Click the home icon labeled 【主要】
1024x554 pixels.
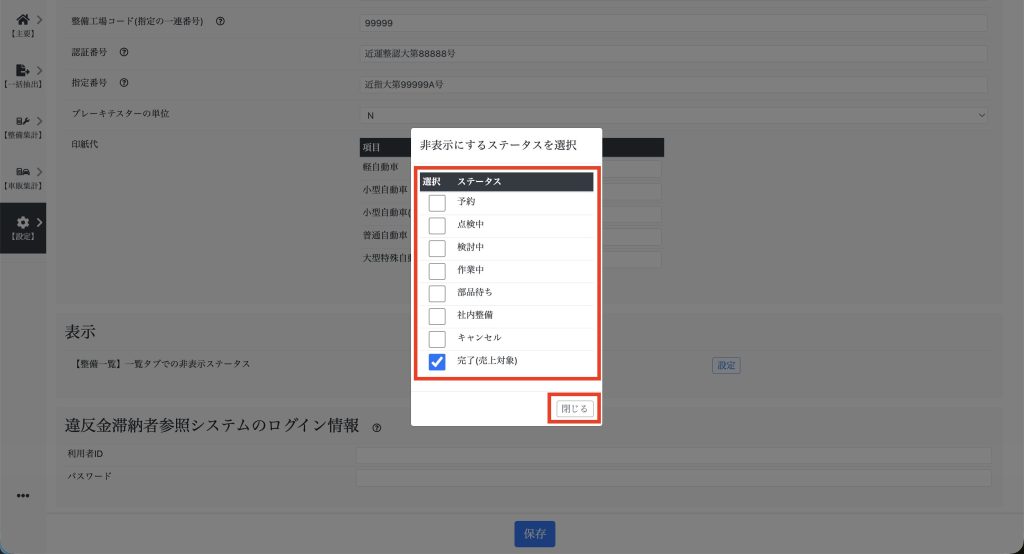pos(22,19)
